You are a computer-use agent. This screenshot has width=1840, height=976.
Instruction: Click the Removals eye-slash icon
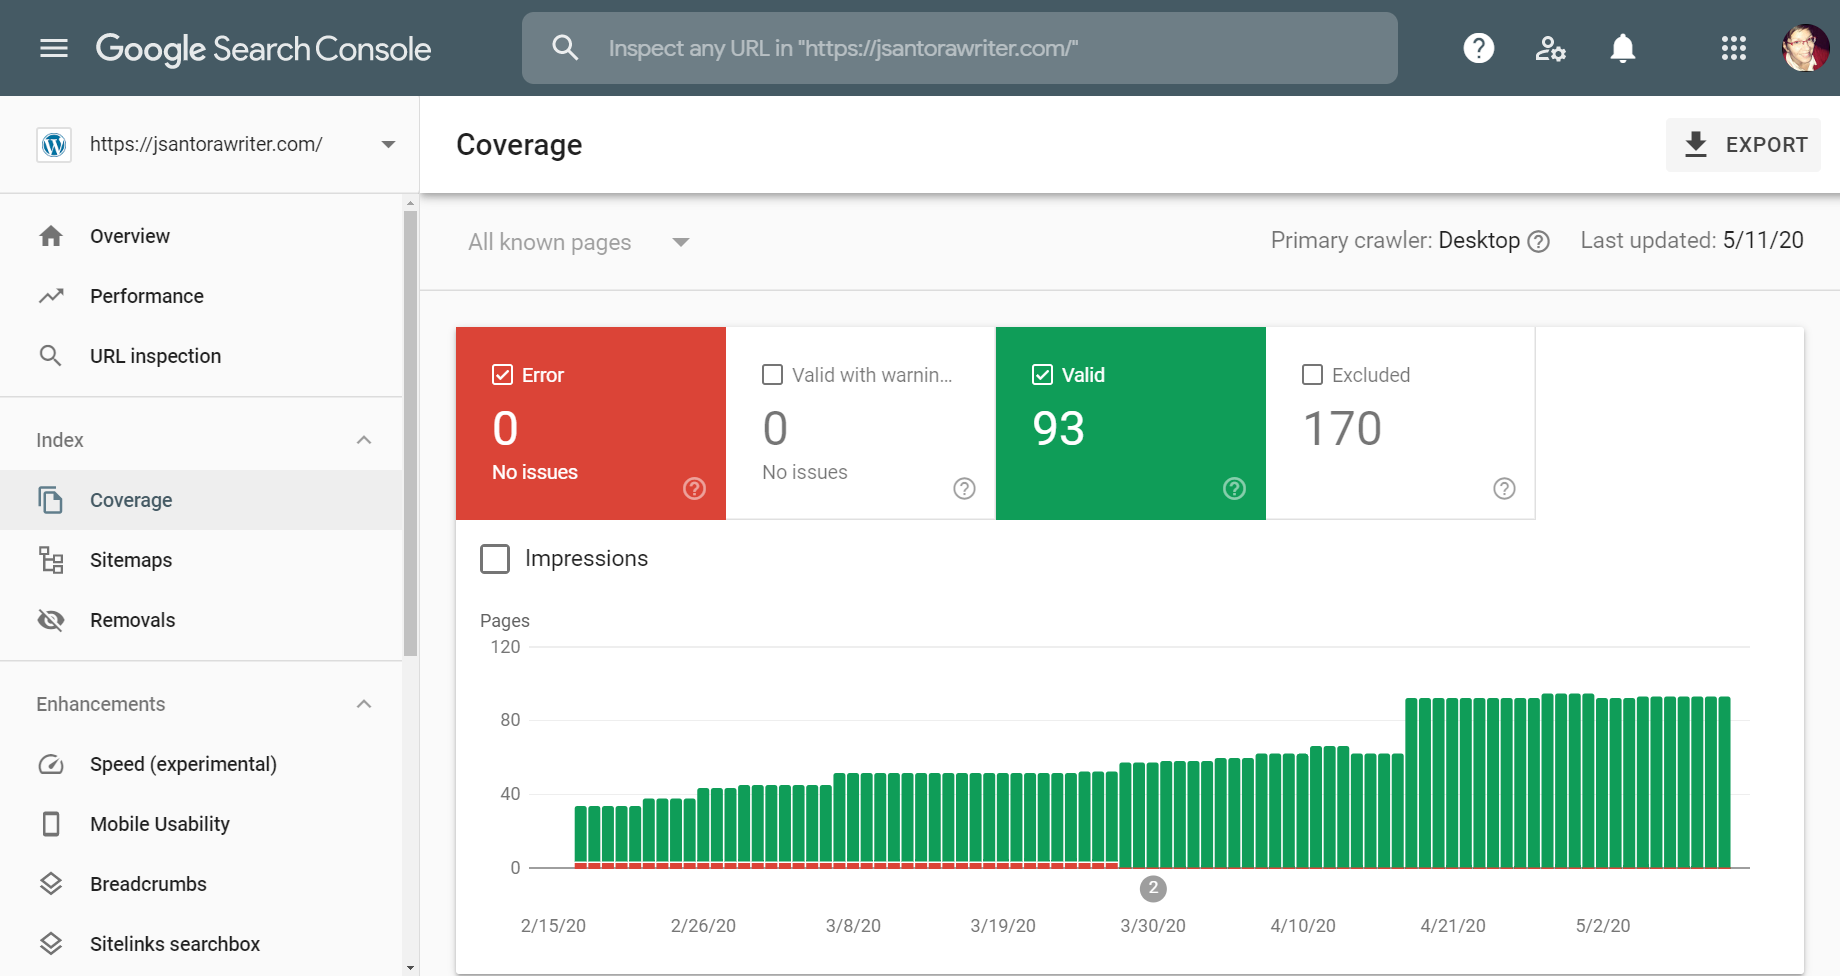50,619
